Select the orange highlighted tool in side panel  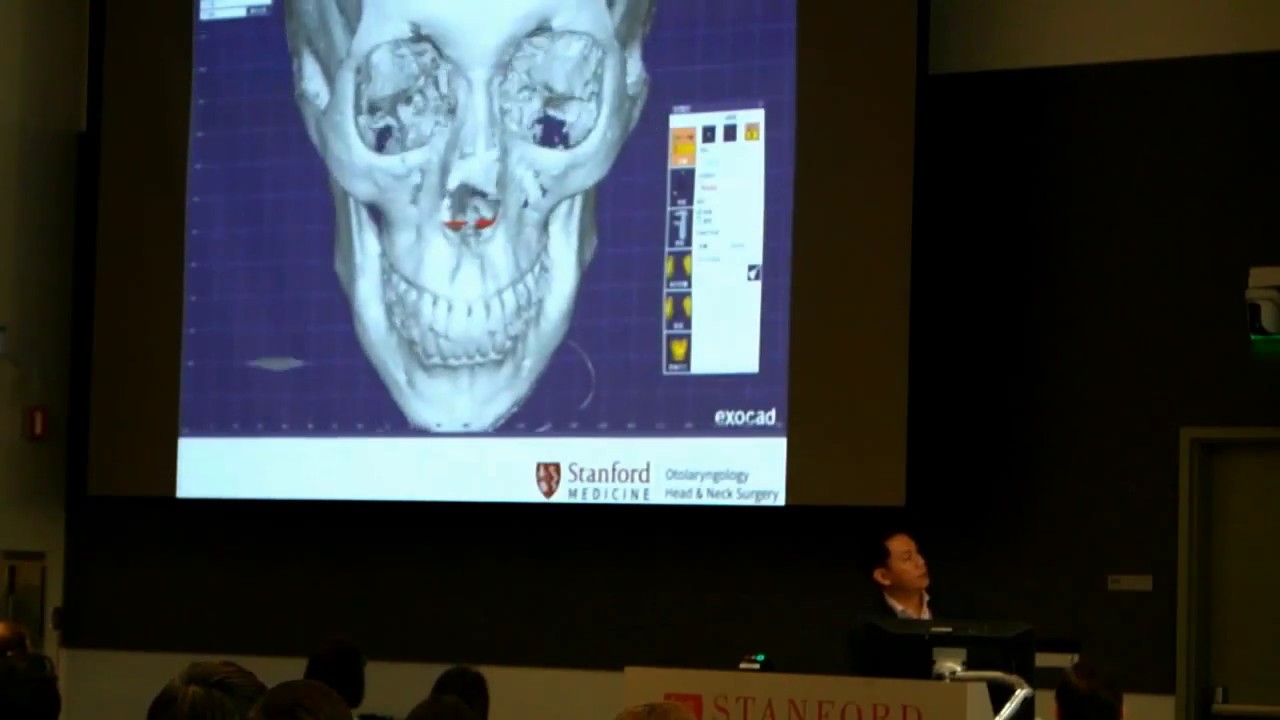683,146
